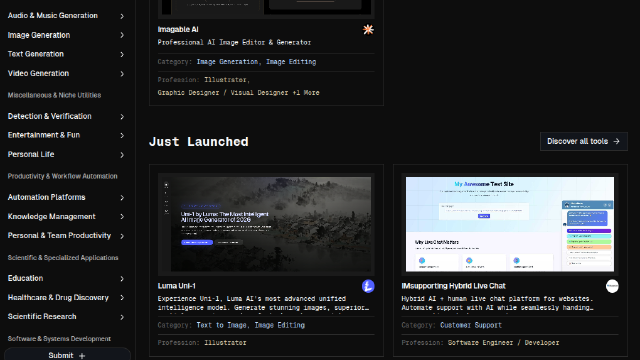Screen dimensions: 640x360
Task: Click Miscellaneous & Niche Utilities heading
Action: click(54, 95)
